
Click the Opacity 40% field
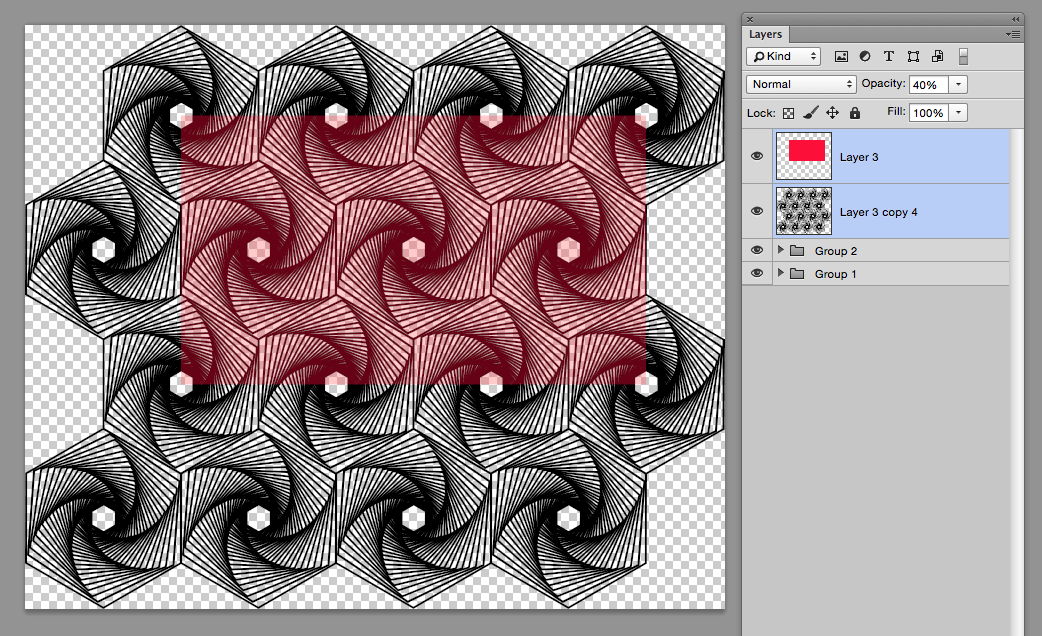pyautogui.click(x=928, y=84)
